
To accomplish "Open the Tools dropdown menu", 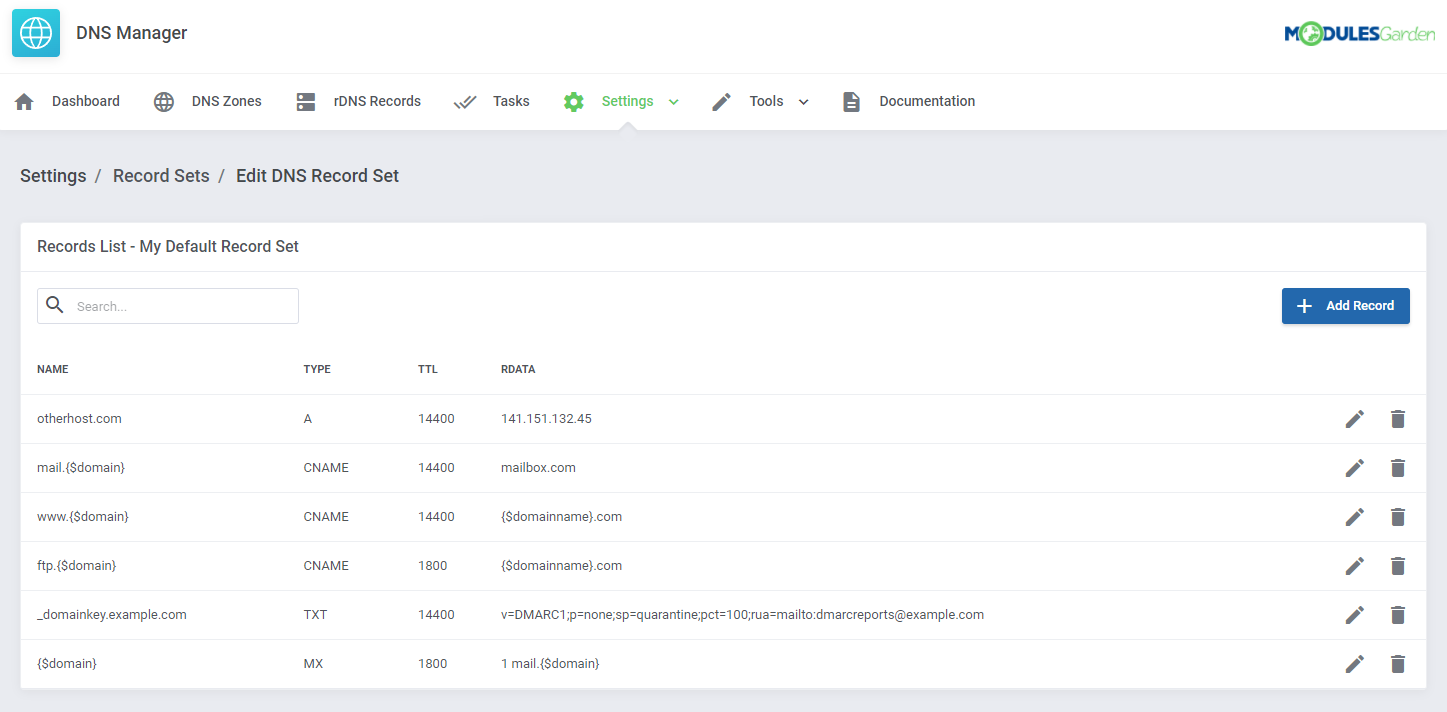I will pyautogui.click(x=804, y=101).
